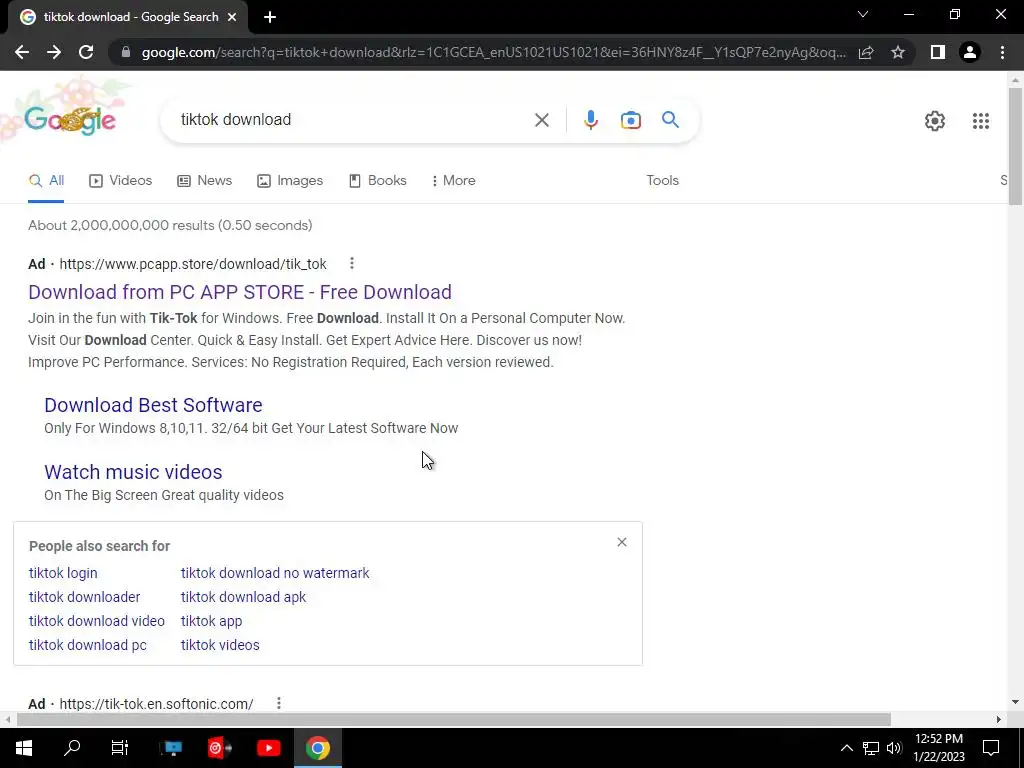Open the Chrome profile avatar menu
This screenshot has height=768, width=1024.
970,52
